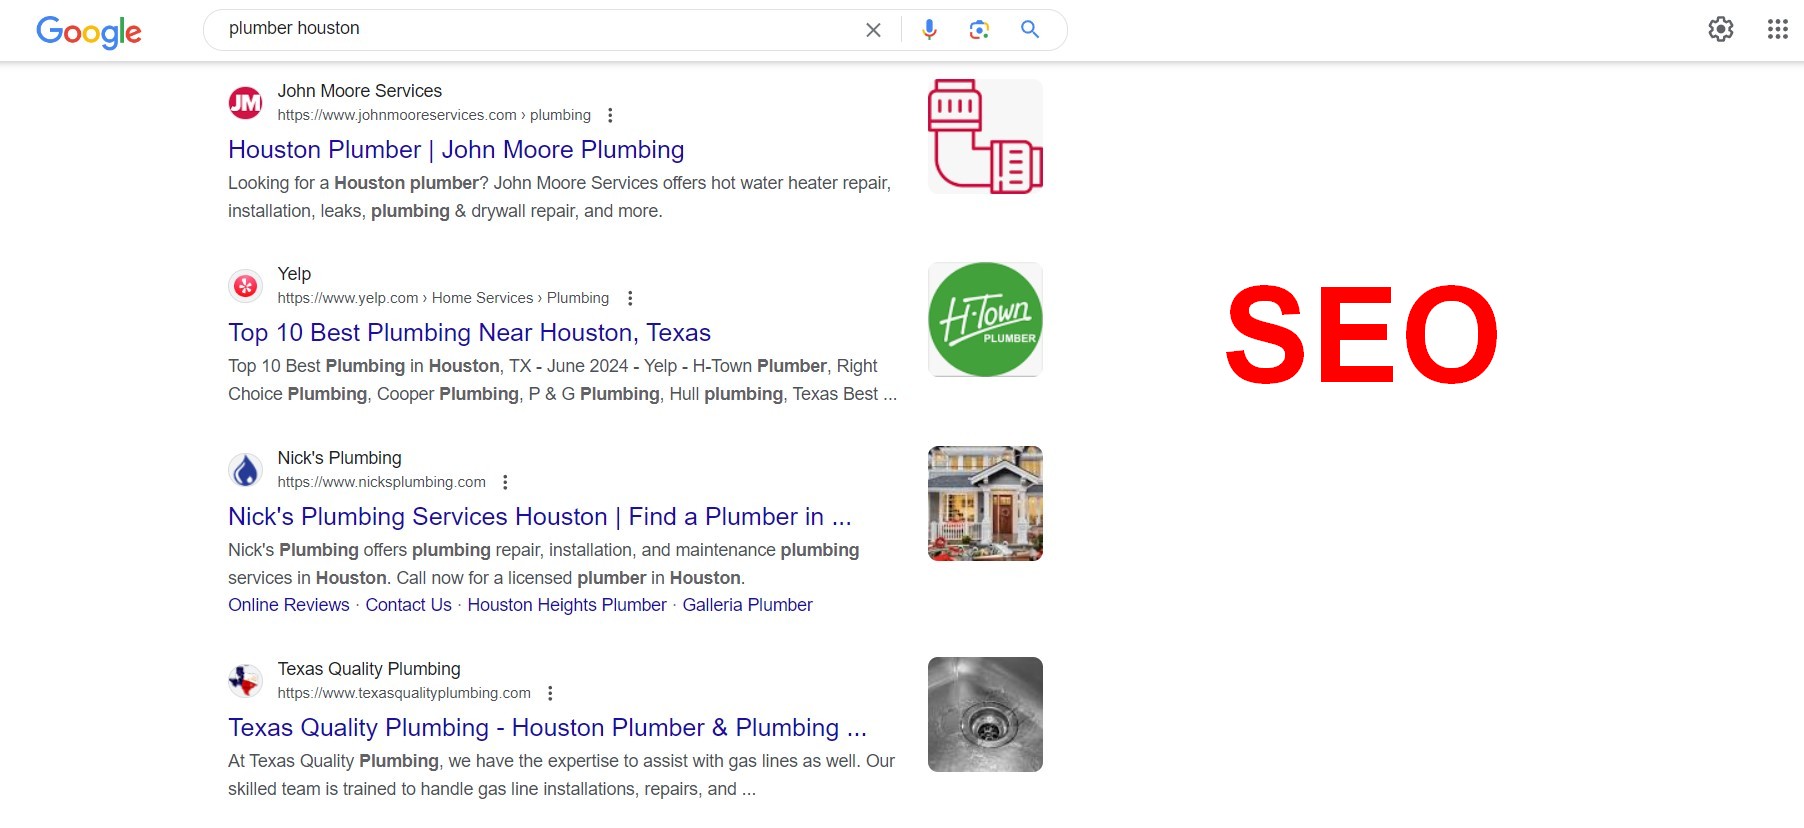Image resolution: width=1804 pixels, height=828 pixels.
Task: Clear the search box text
Action: point(873,30)
